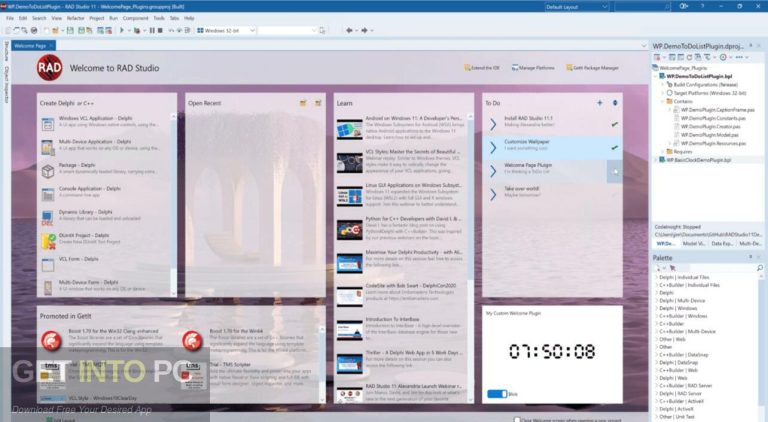The height and width of the screenshot is (422, 768).
Task: Toggle checkmark for Customize Wallpaper task
Action: pyautogui.click(x=614, y=147)
